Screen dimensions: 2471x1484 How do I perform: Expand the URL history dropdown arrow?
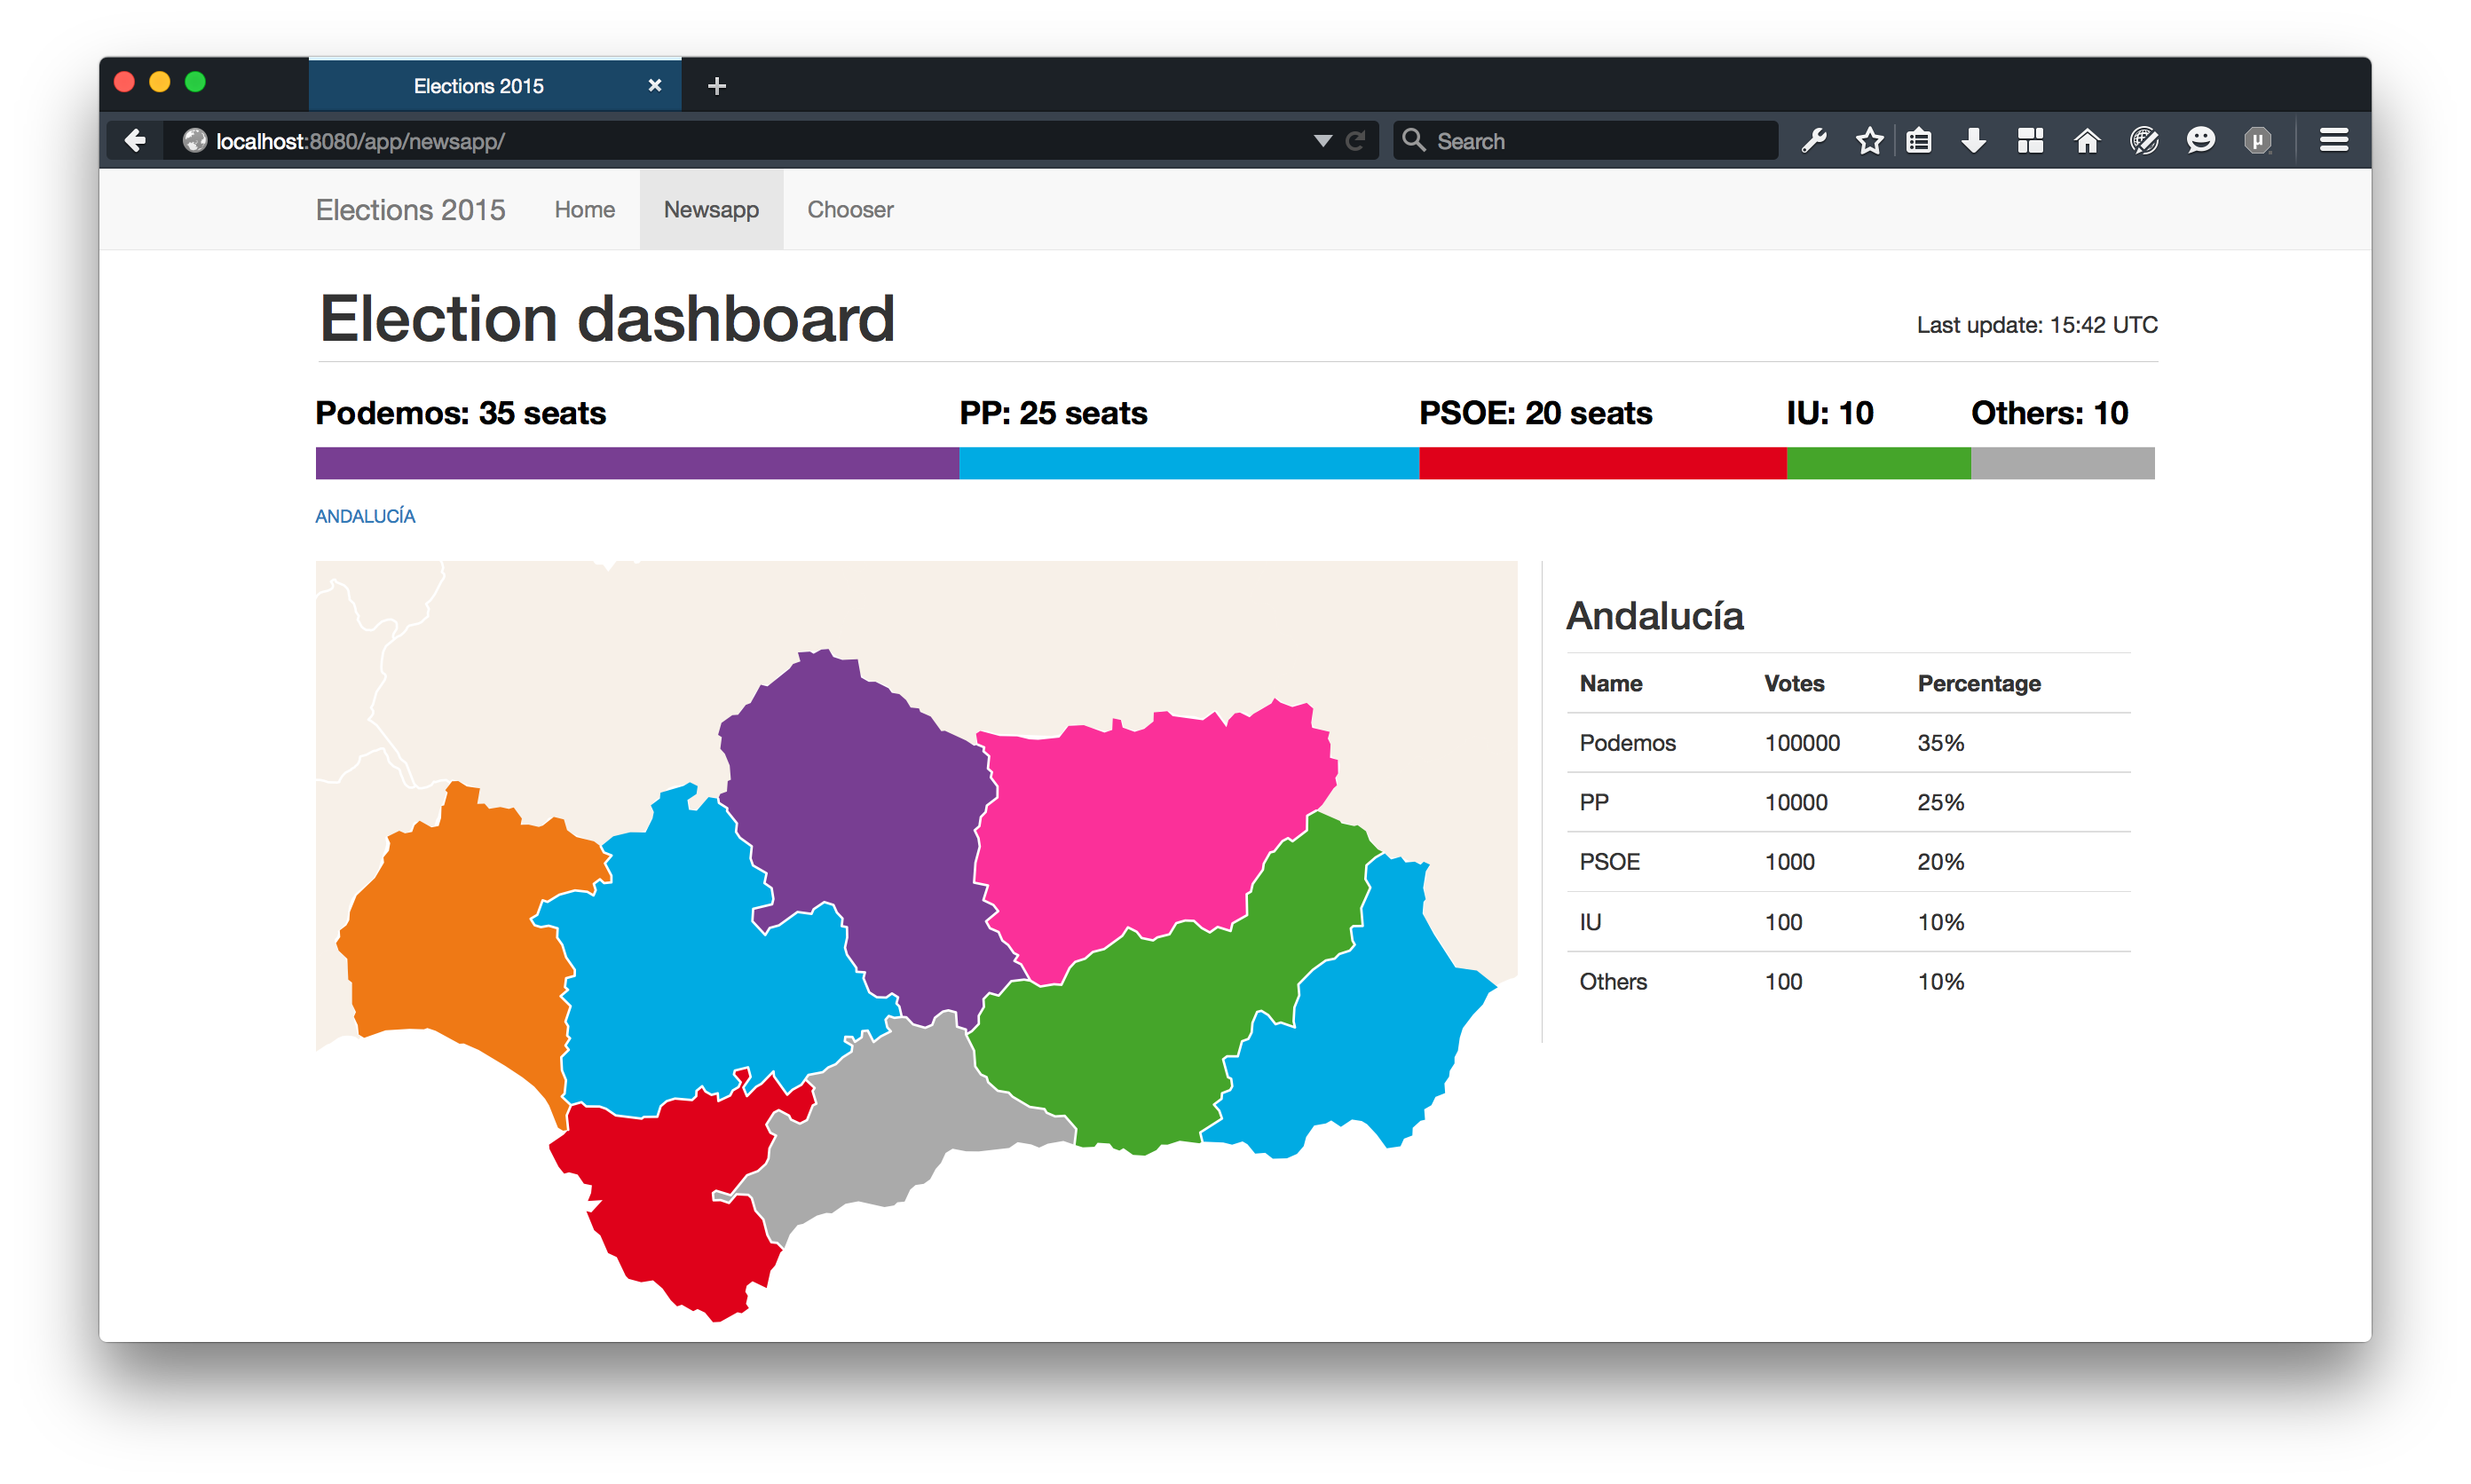1322,141
